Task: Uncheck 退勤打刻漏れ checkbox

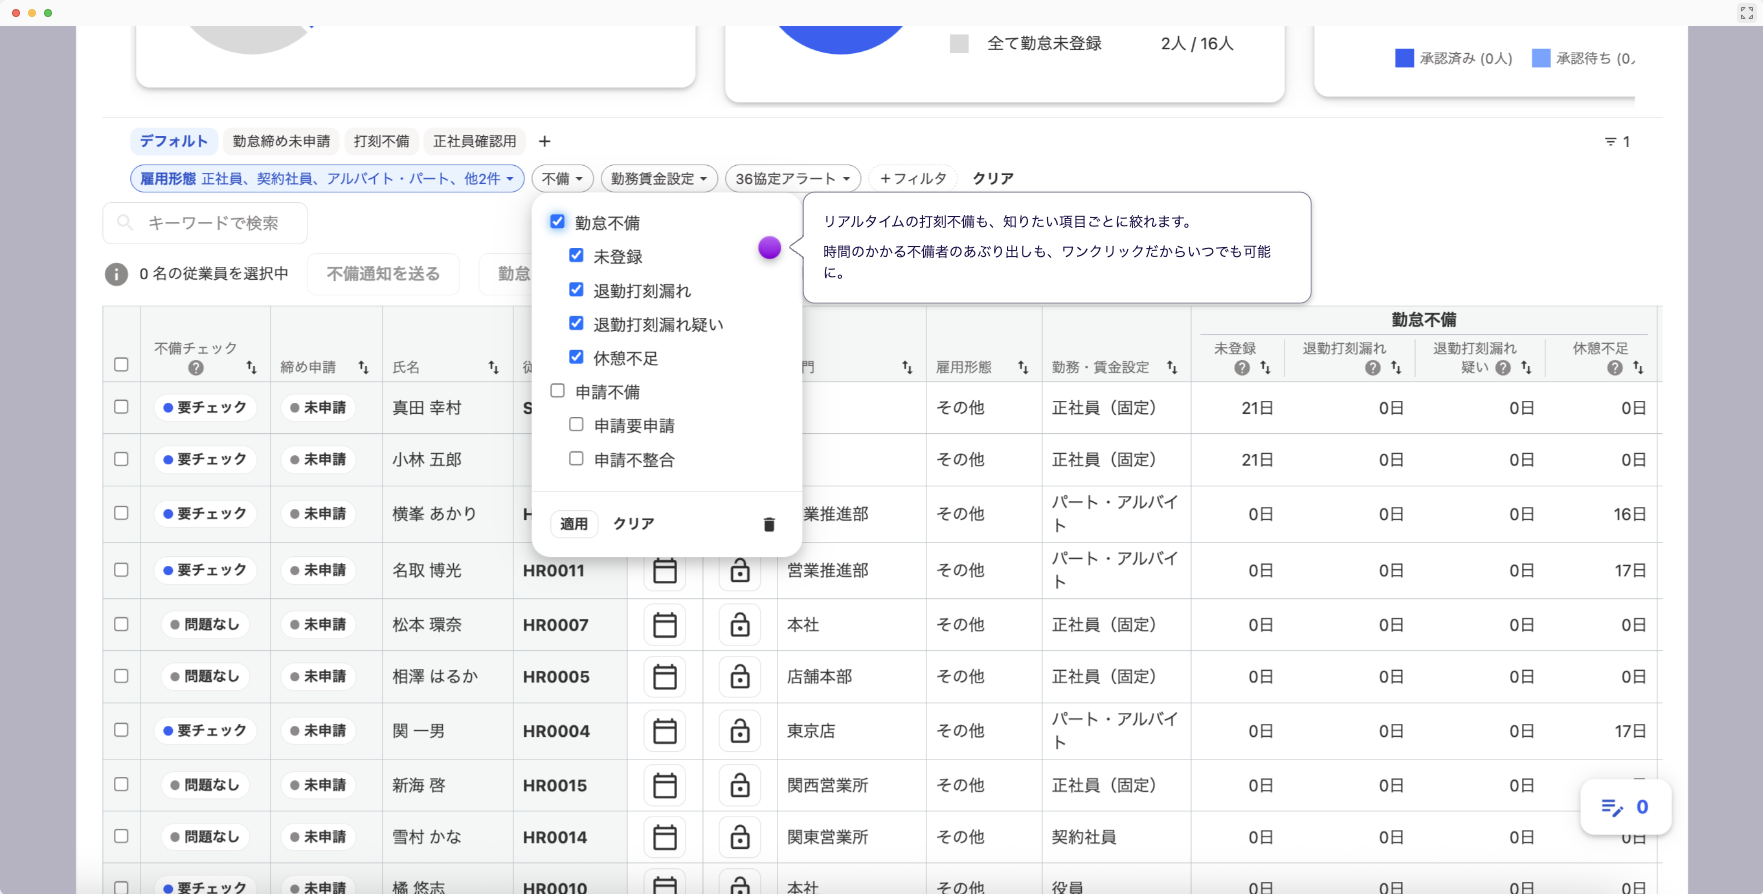Action: 576,290
